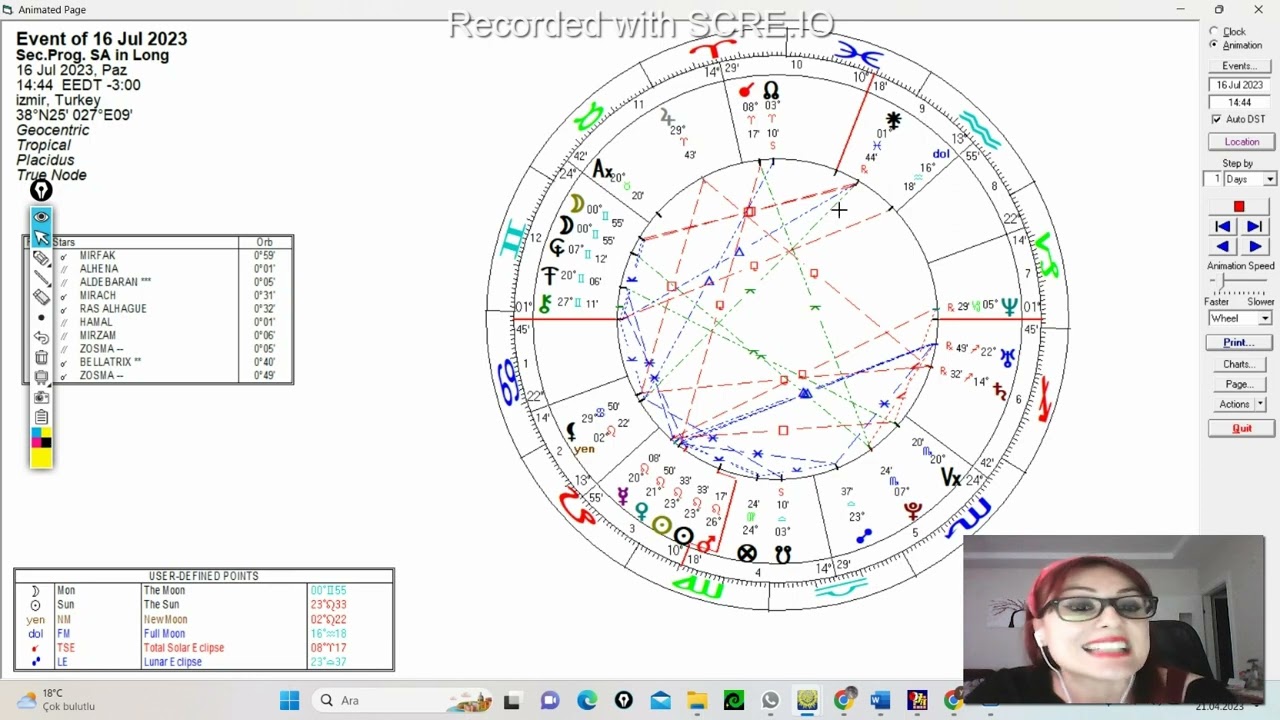Open the Task View taskbar icon
The height and width of the screenshot is (720, 1280).
click(x=512, y=700)
